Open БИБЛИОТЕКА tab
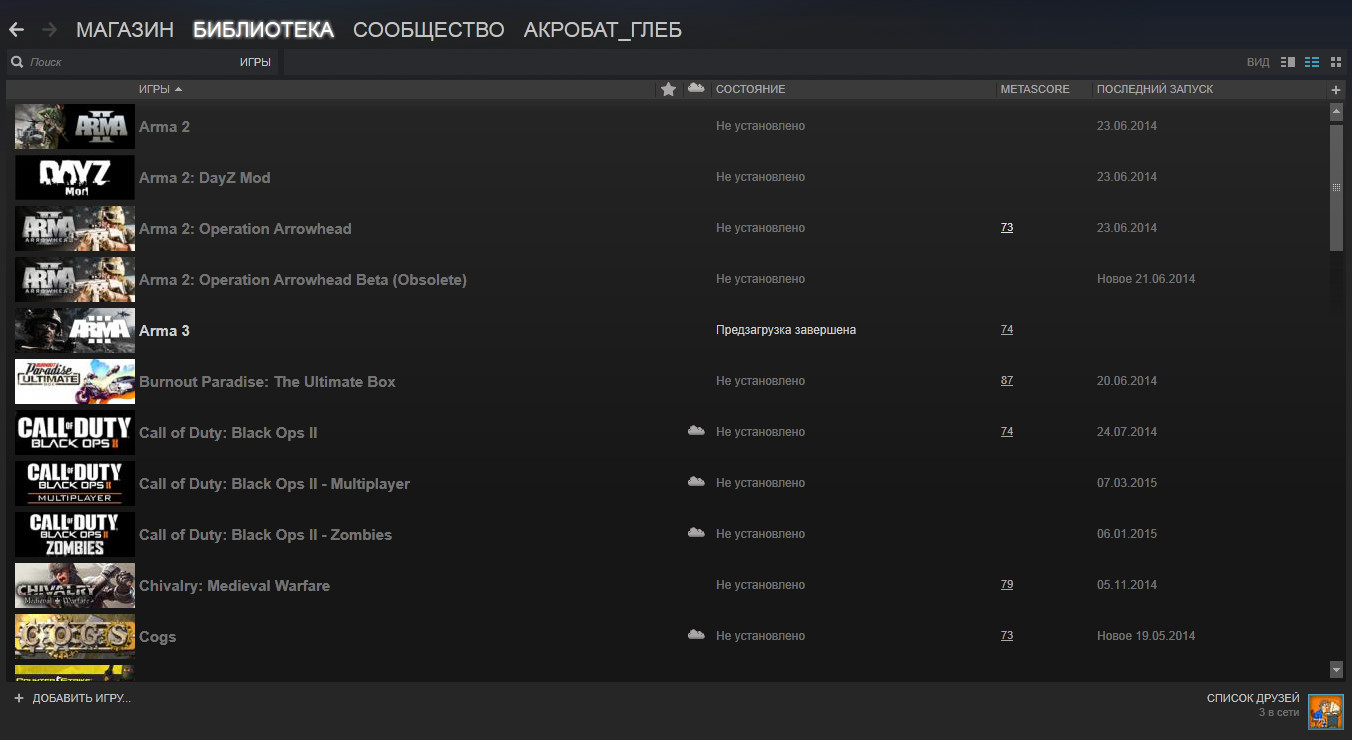Image resolution: width=1352 pixels, height=740 pixels. click(x=263, y=30)
